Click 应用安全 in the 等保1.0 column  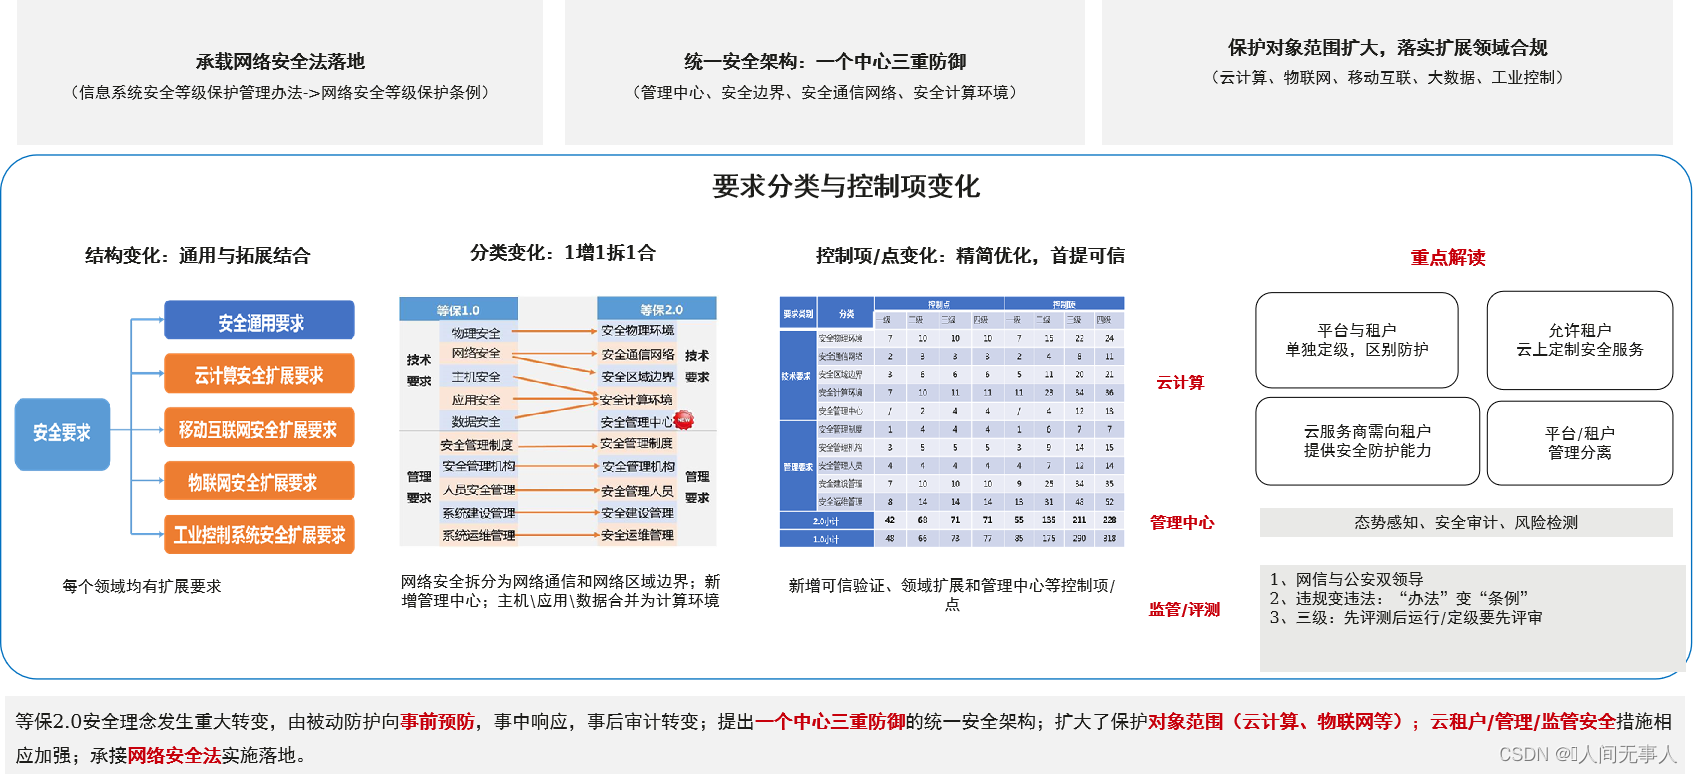[476, 400]
